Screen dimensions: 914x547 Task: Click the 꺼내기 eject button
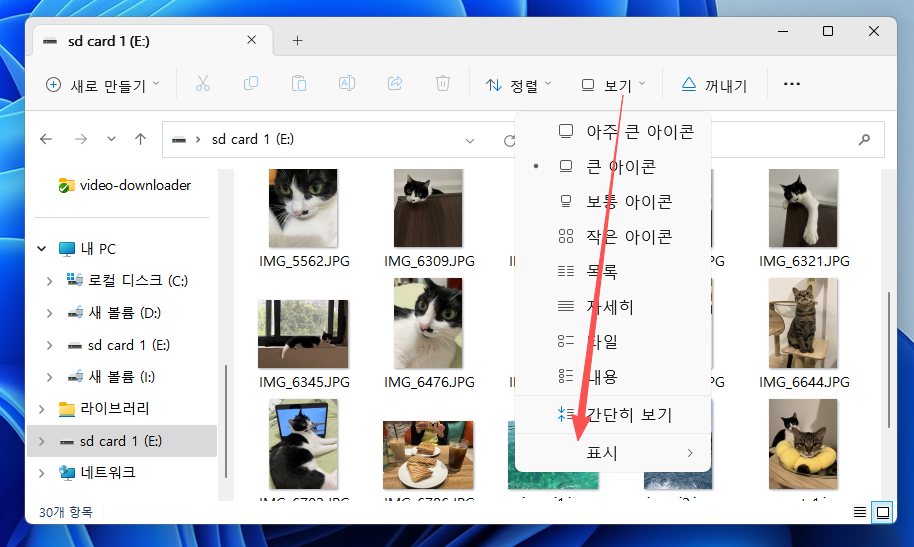tap(714, 85)
